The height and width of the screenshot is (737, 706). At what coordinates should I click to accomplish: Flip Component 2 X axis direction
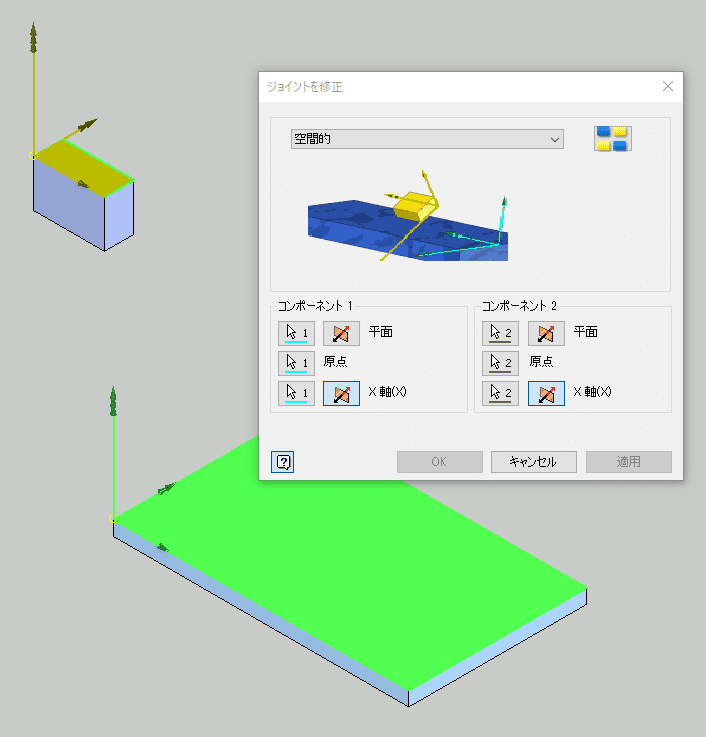tap(546, 393)
